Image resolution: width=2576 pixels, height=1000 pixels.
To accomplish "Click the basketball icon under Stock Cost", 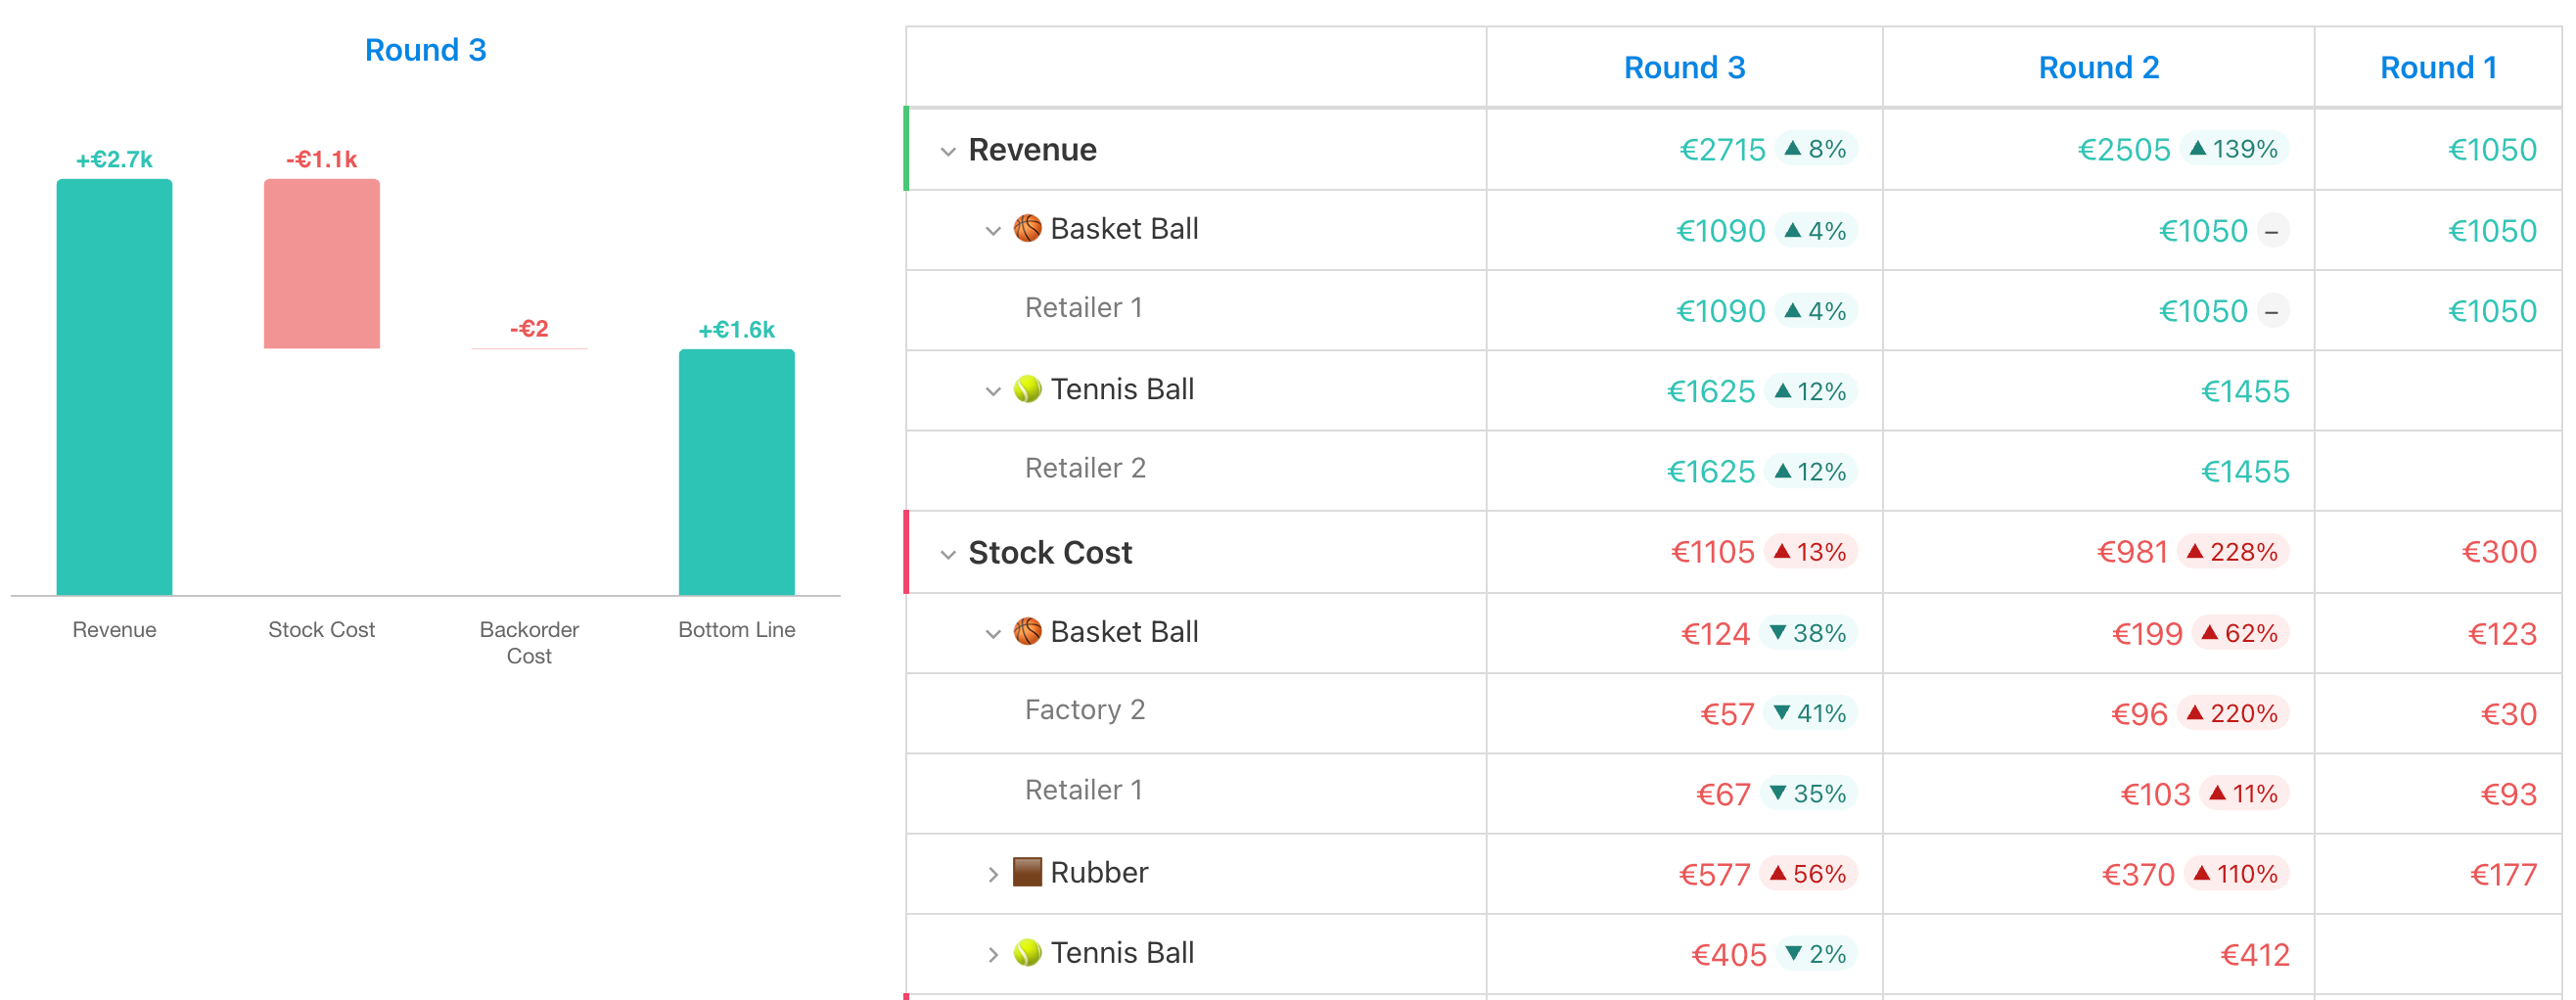I will pyautogui.click(x=1027, y=631).
